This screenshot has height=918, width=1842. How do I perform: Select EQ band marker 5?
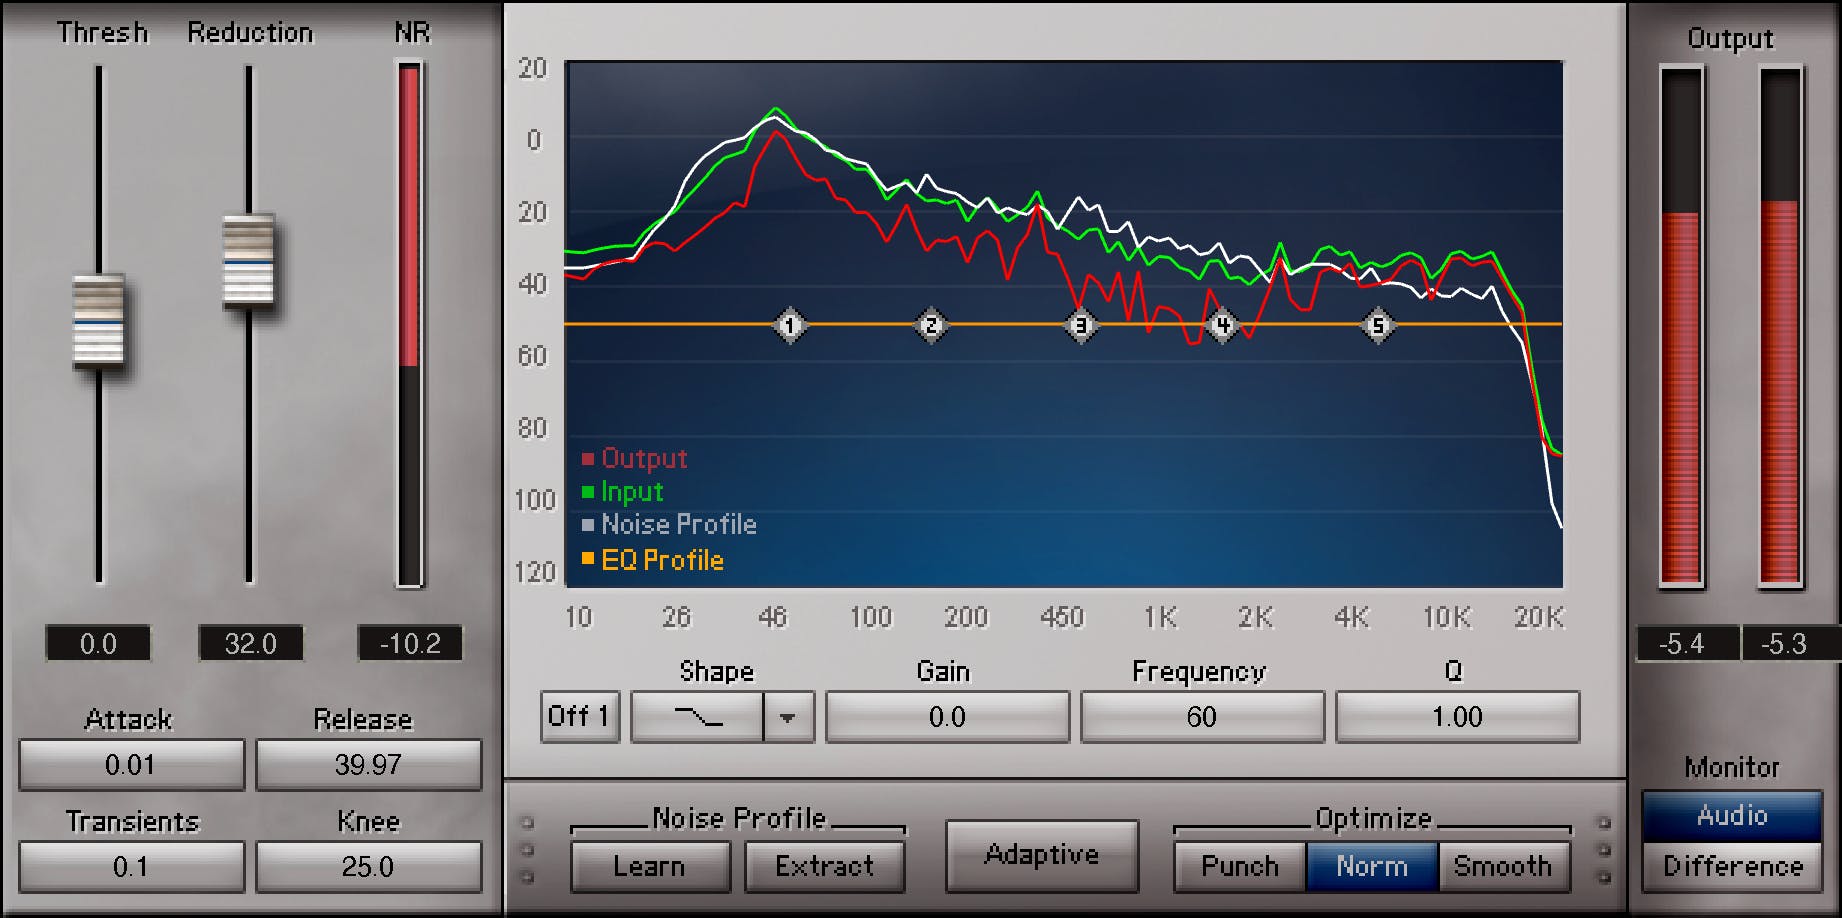pyautogui.click(x=1378, y=325)
